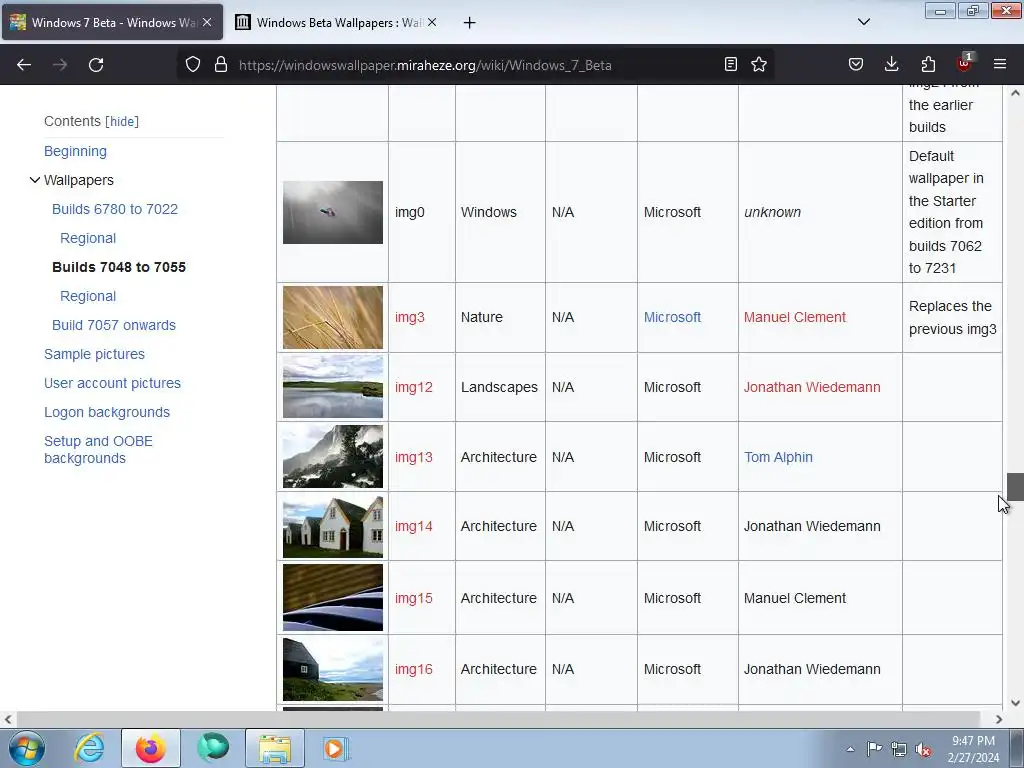
Task: Show site security lock info
Action: click(221, 64)
